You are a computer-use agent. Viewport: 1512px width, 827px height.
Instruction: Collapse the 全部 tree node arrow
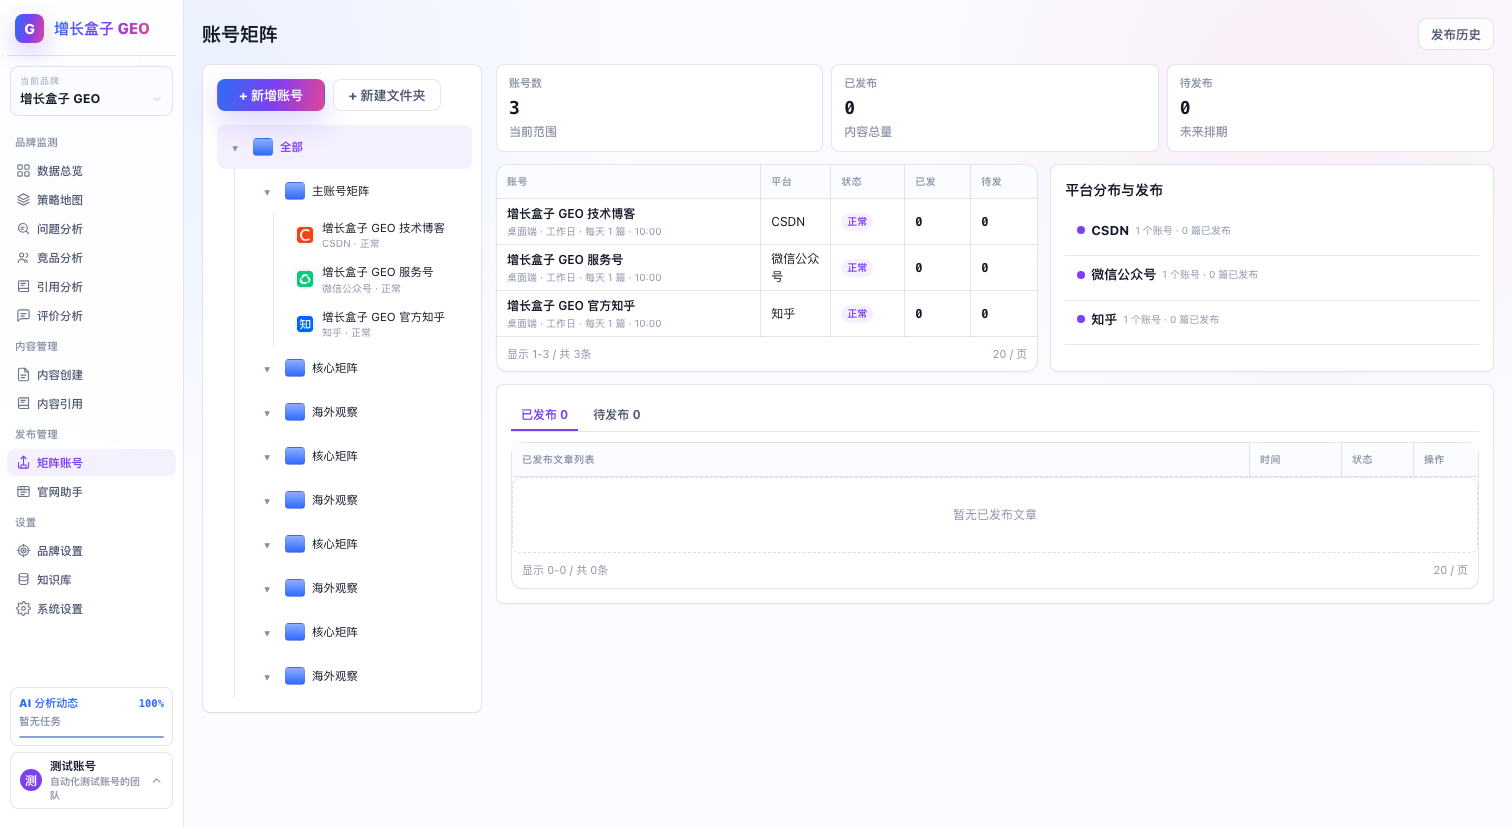[x=235, y=148]
